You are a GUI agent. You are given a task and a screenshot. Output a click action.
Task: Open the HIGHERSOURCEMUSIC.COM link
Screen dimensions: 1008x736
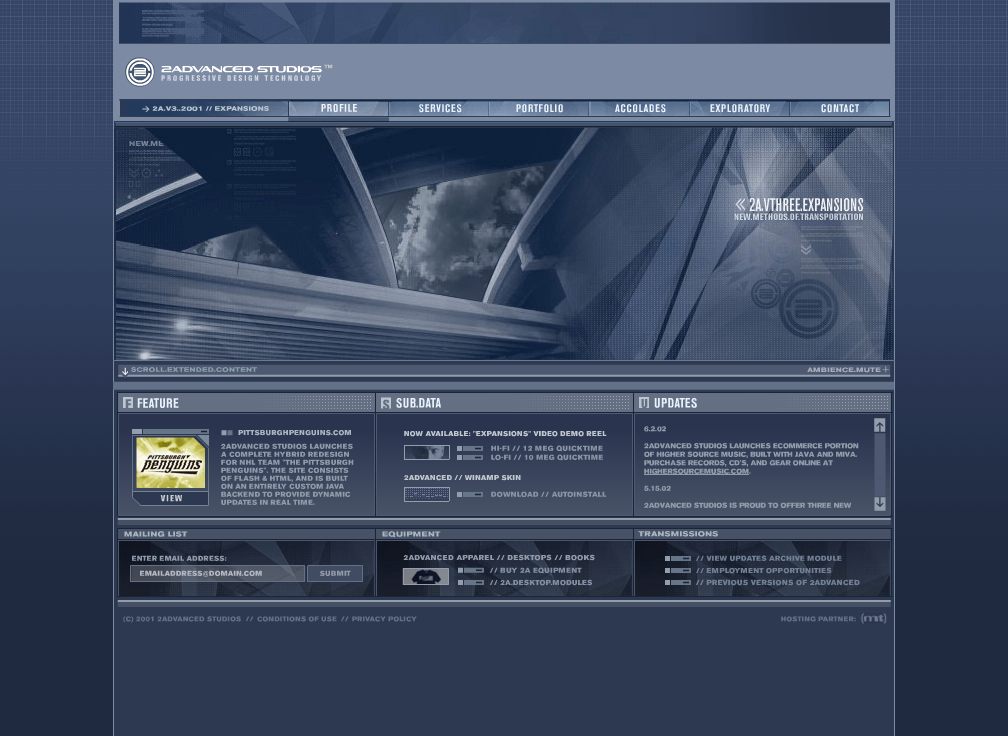click(696, 471)
